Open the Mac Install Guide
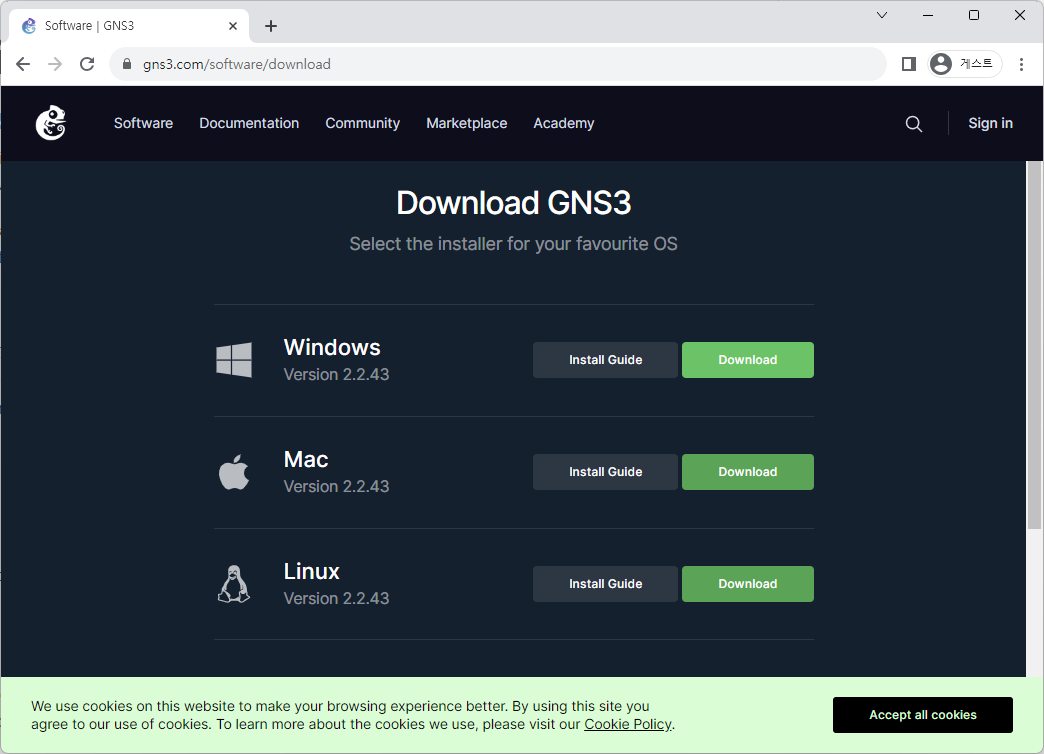Image resolution: width=1044 pixels, height=754 pixels. click(x=605, y=472)
